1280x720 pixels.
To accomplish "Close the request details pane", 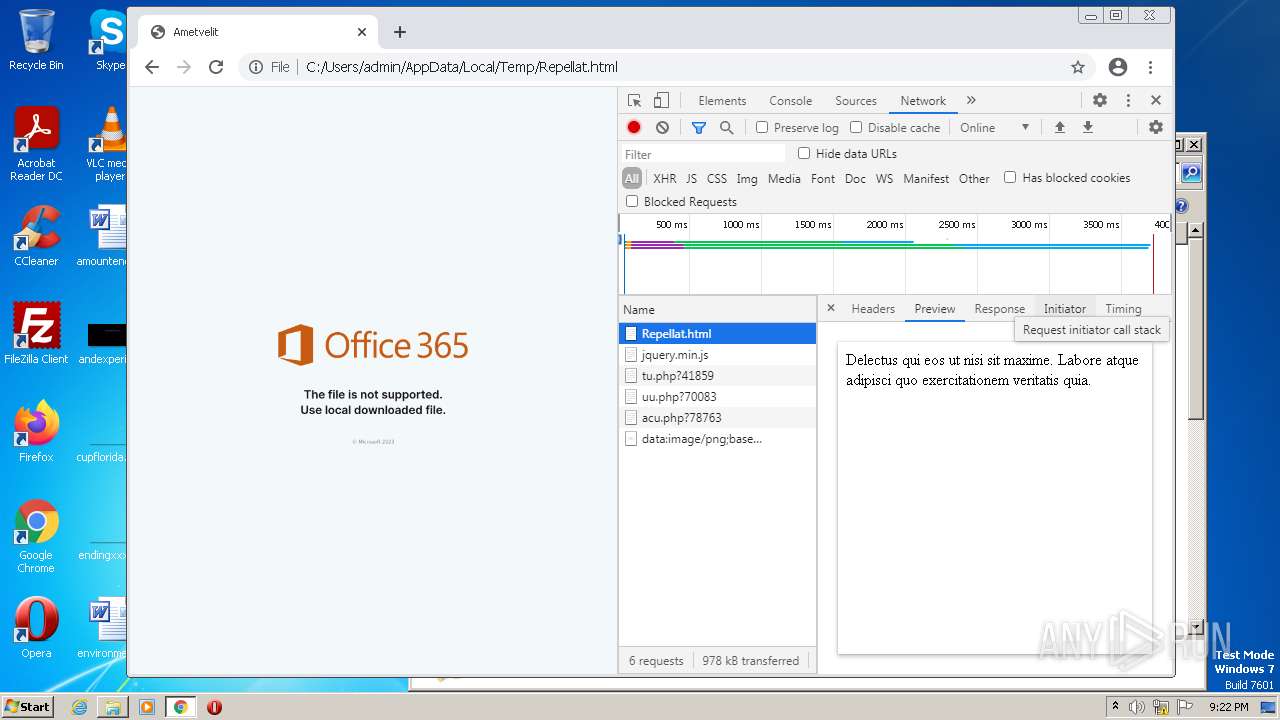I will tap(830, 308).
